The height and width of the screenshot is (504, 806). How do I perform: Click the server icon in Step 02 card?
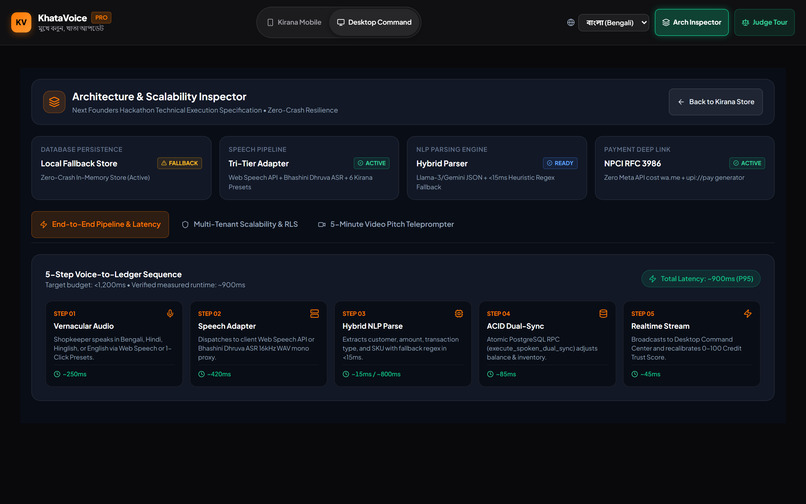pos(315,313)
